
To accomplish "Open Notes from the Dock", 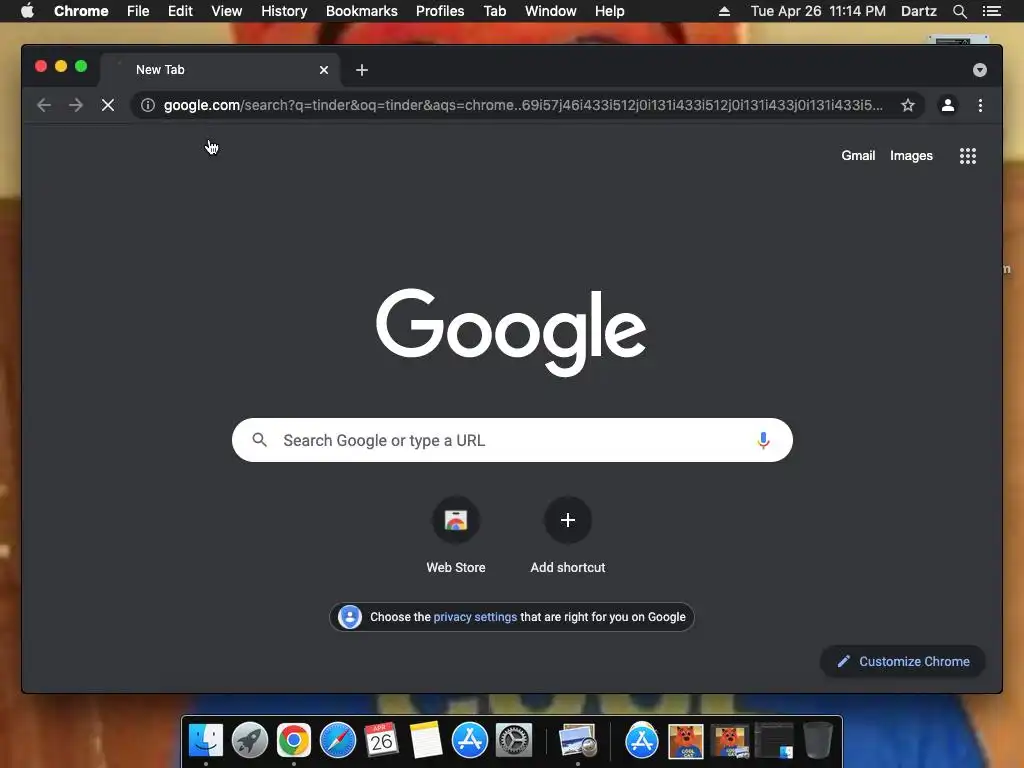I will pyautogui.click(x=426, y=740).
